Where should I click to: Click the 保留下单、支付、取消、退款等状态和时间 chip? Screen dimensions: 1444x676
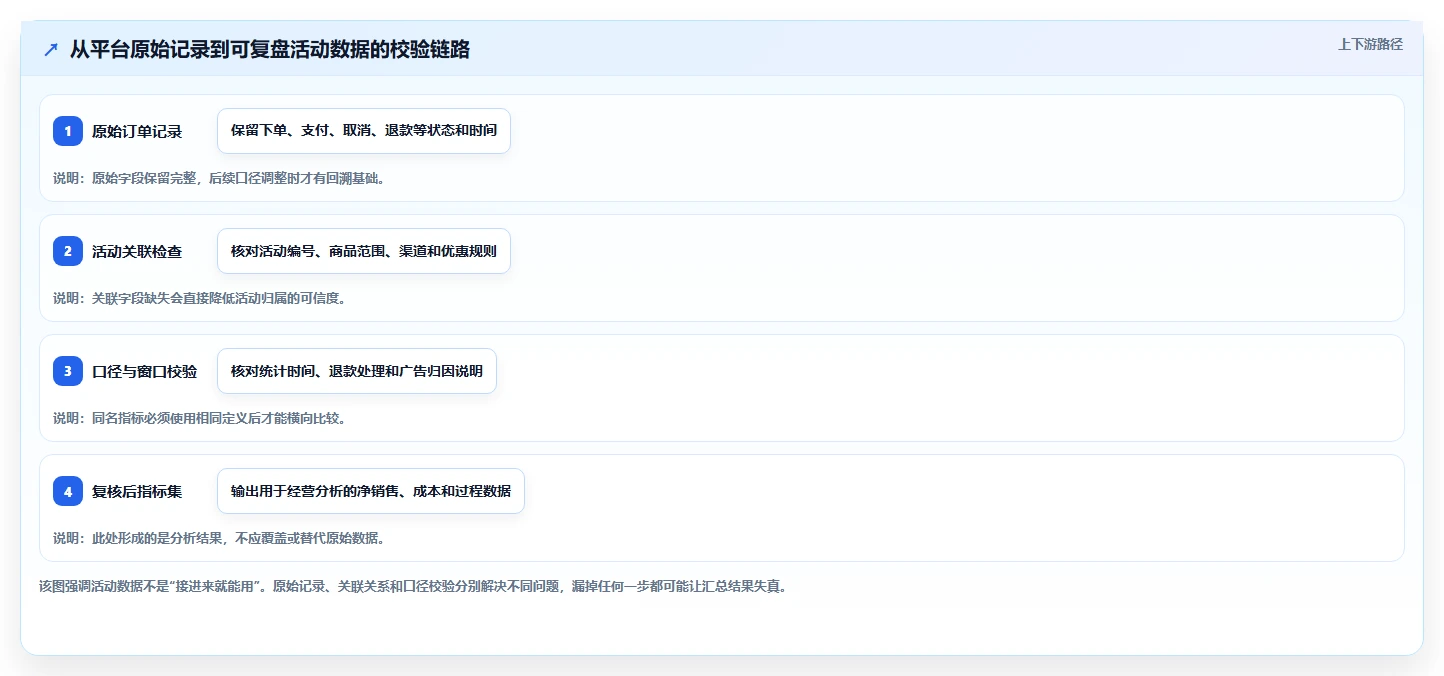364,131
